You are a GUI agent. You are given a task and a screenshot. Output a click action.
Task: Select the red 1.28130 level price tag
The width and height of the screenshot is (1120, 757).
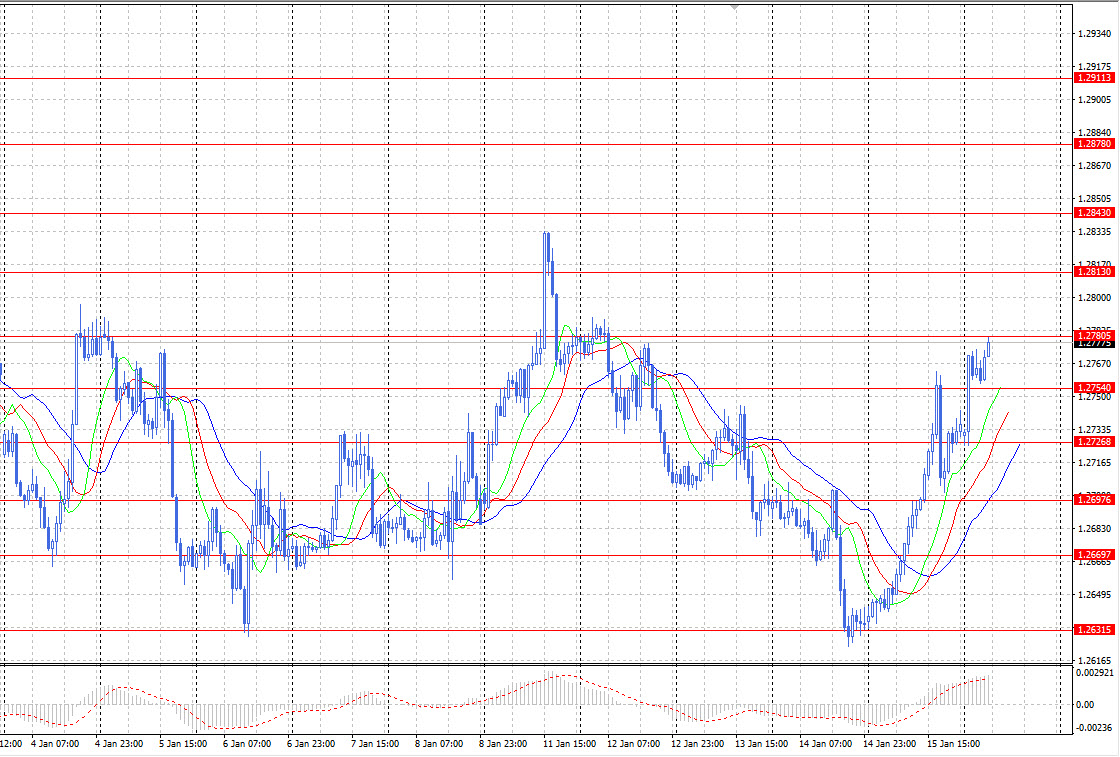point(1094,272)
